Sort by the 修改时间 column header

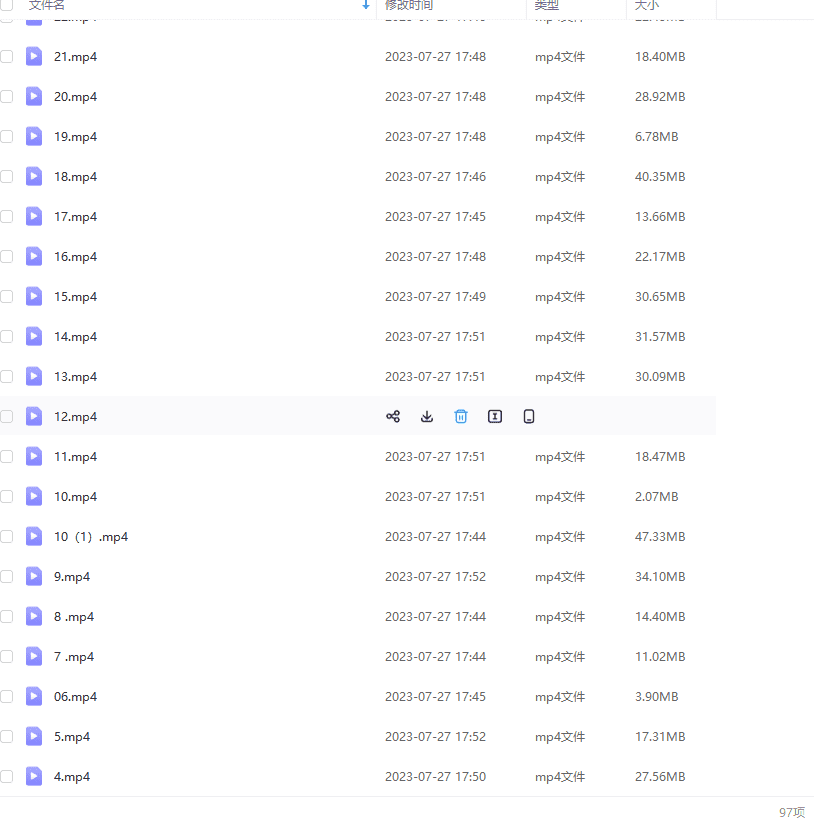click(x=409, y=6)
